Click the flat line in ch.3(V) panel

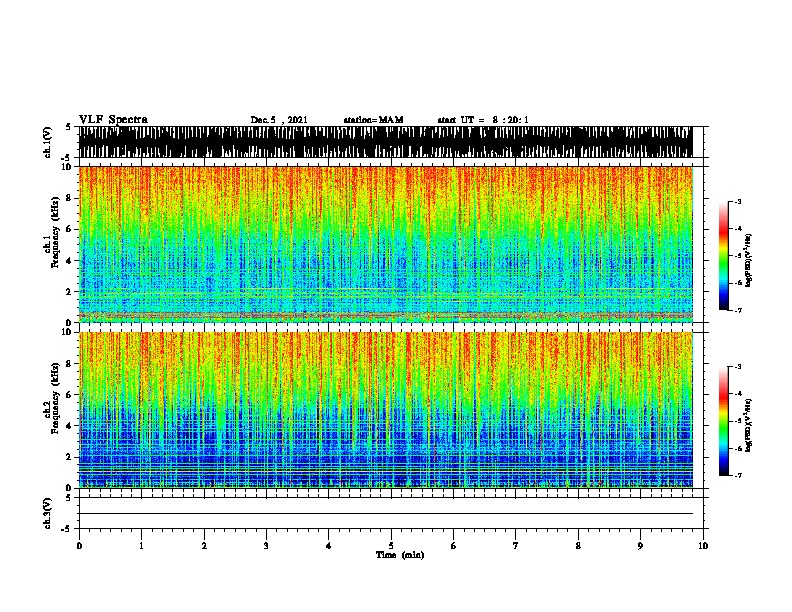pyautogui.click(x=386, y=514)
